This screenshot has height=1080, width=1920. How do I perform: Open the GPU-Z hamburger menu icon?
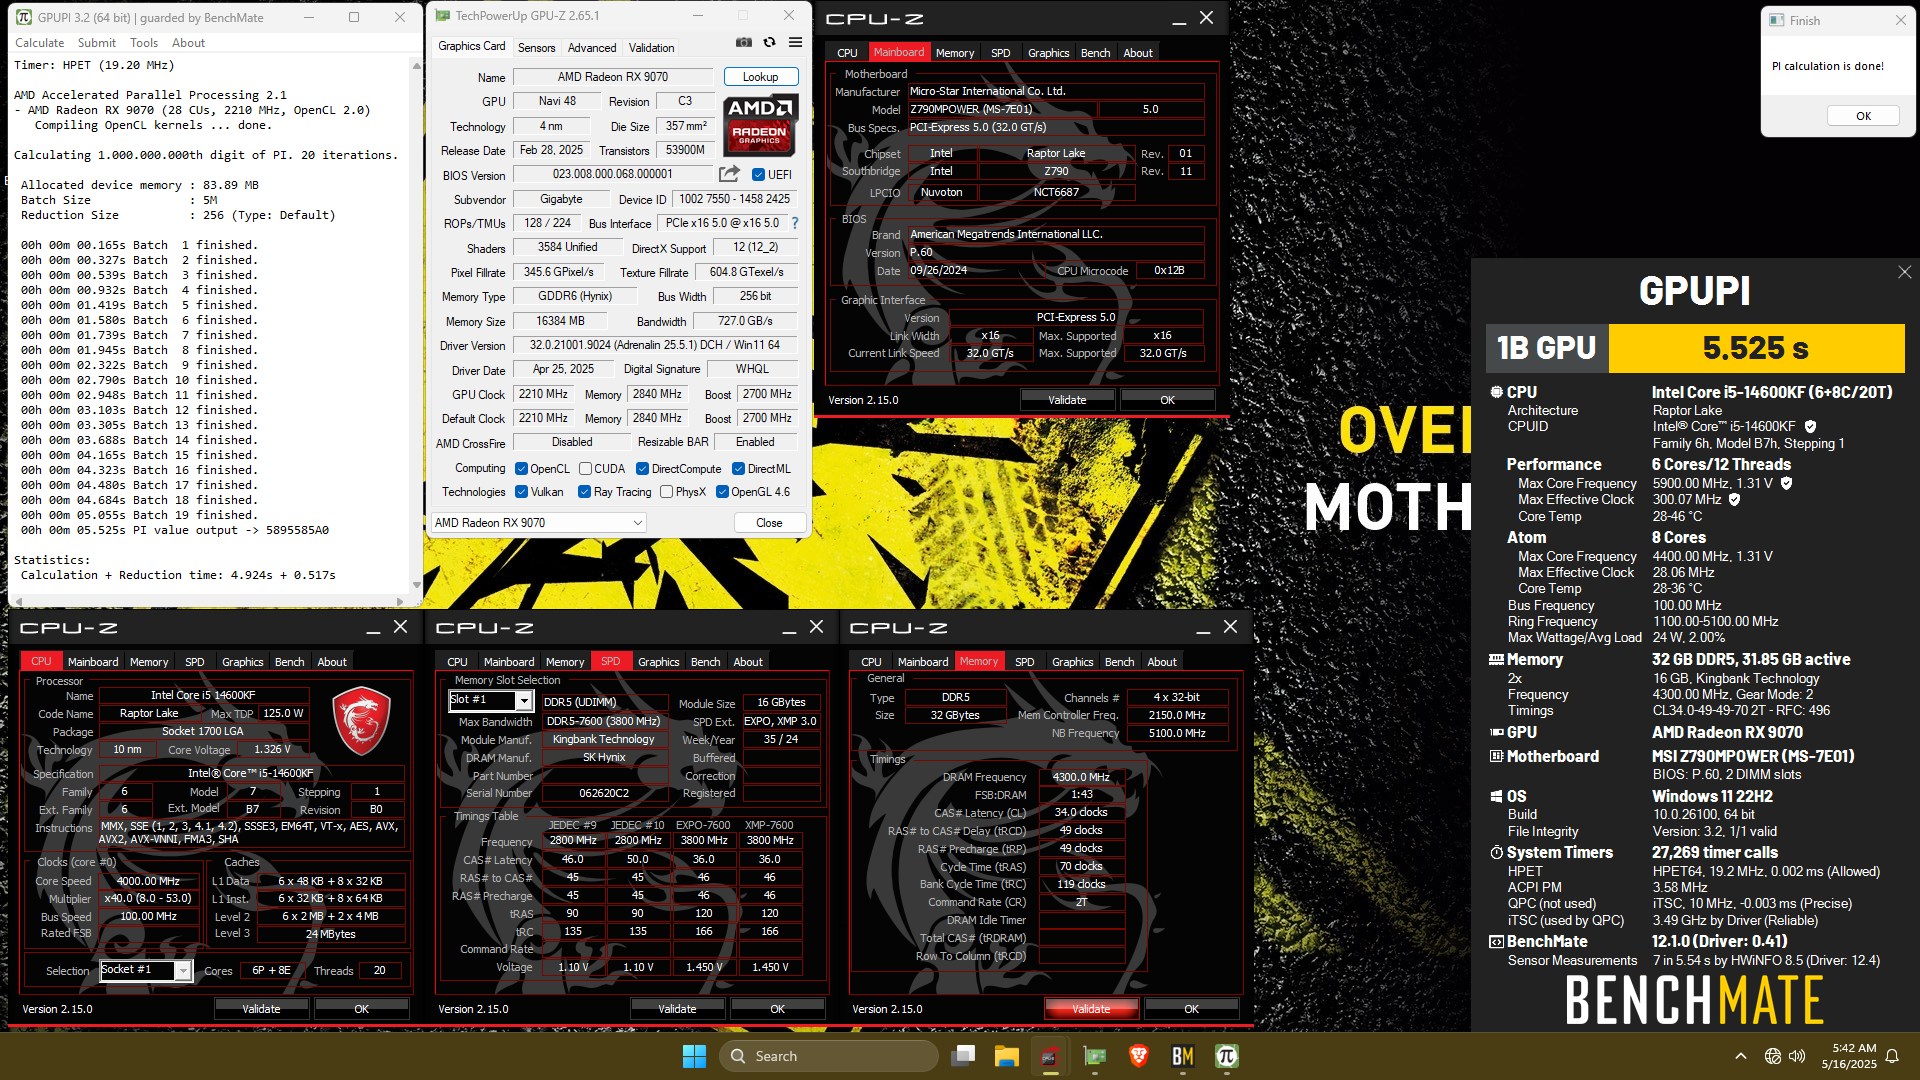pos(795,42)
